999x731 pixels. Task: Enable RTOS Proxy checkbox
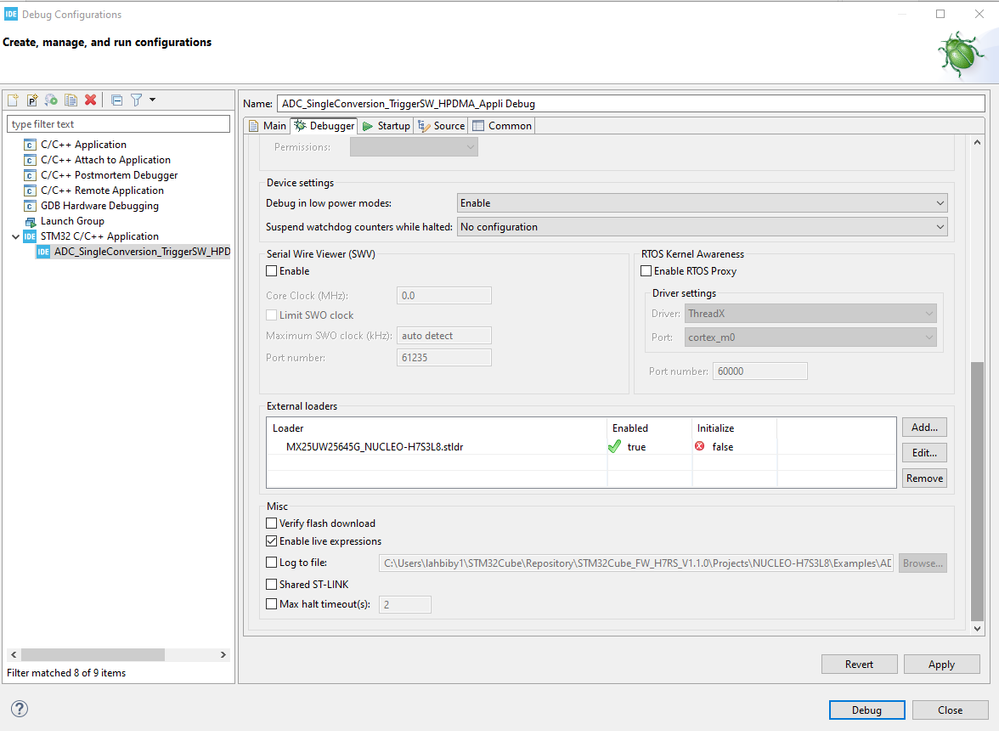646,271
